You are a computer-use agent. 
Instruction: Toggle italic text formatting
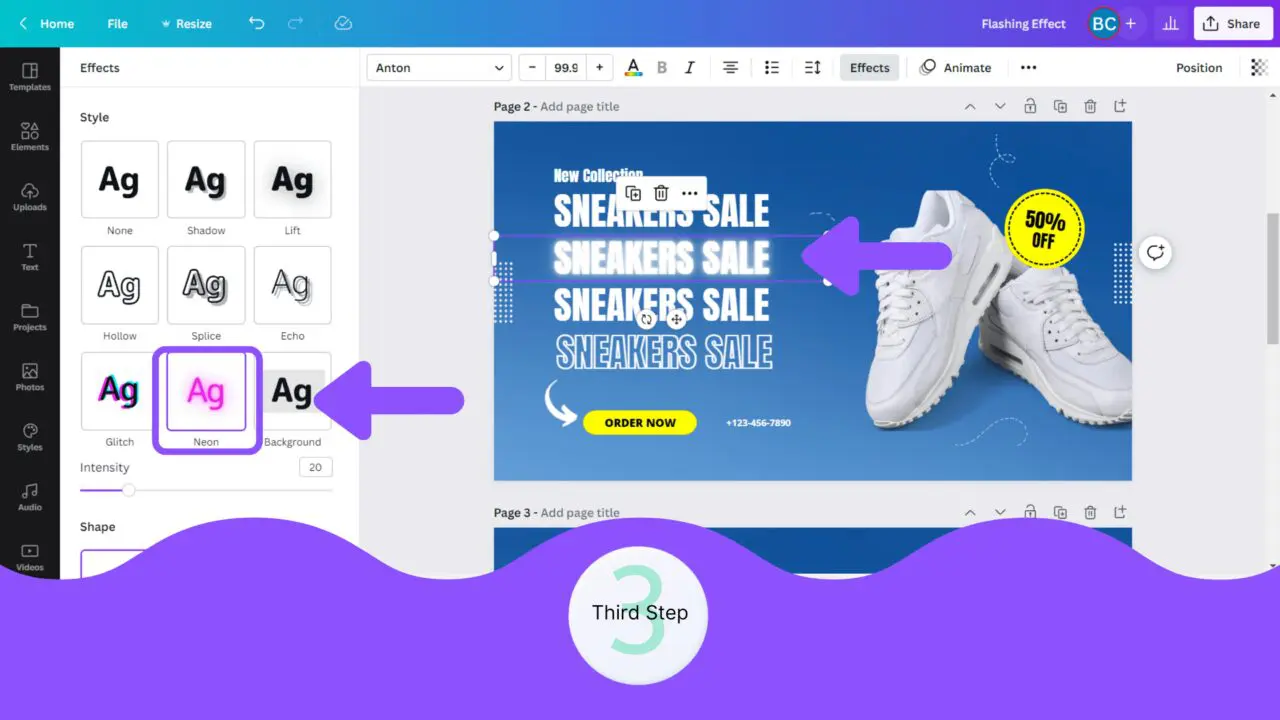[689, 68]
